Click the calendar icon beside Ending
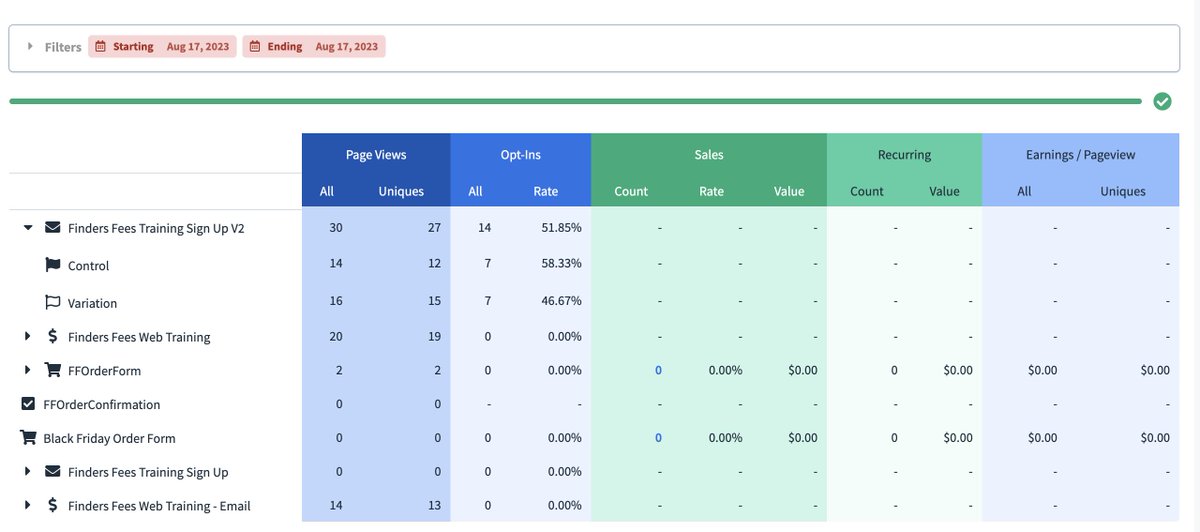This screenshot has width=1200, height=532. 254,46
